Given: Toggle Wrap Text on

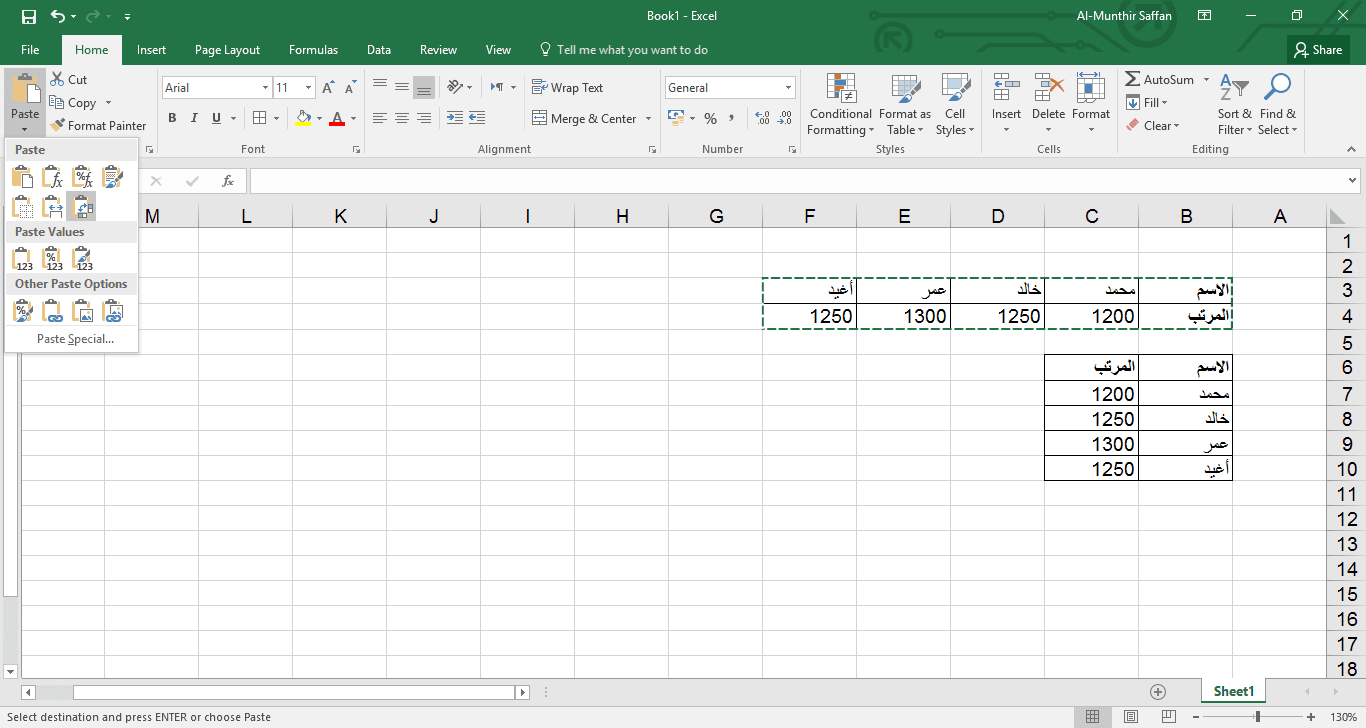Looking at the screenshot, I should 567,88.
